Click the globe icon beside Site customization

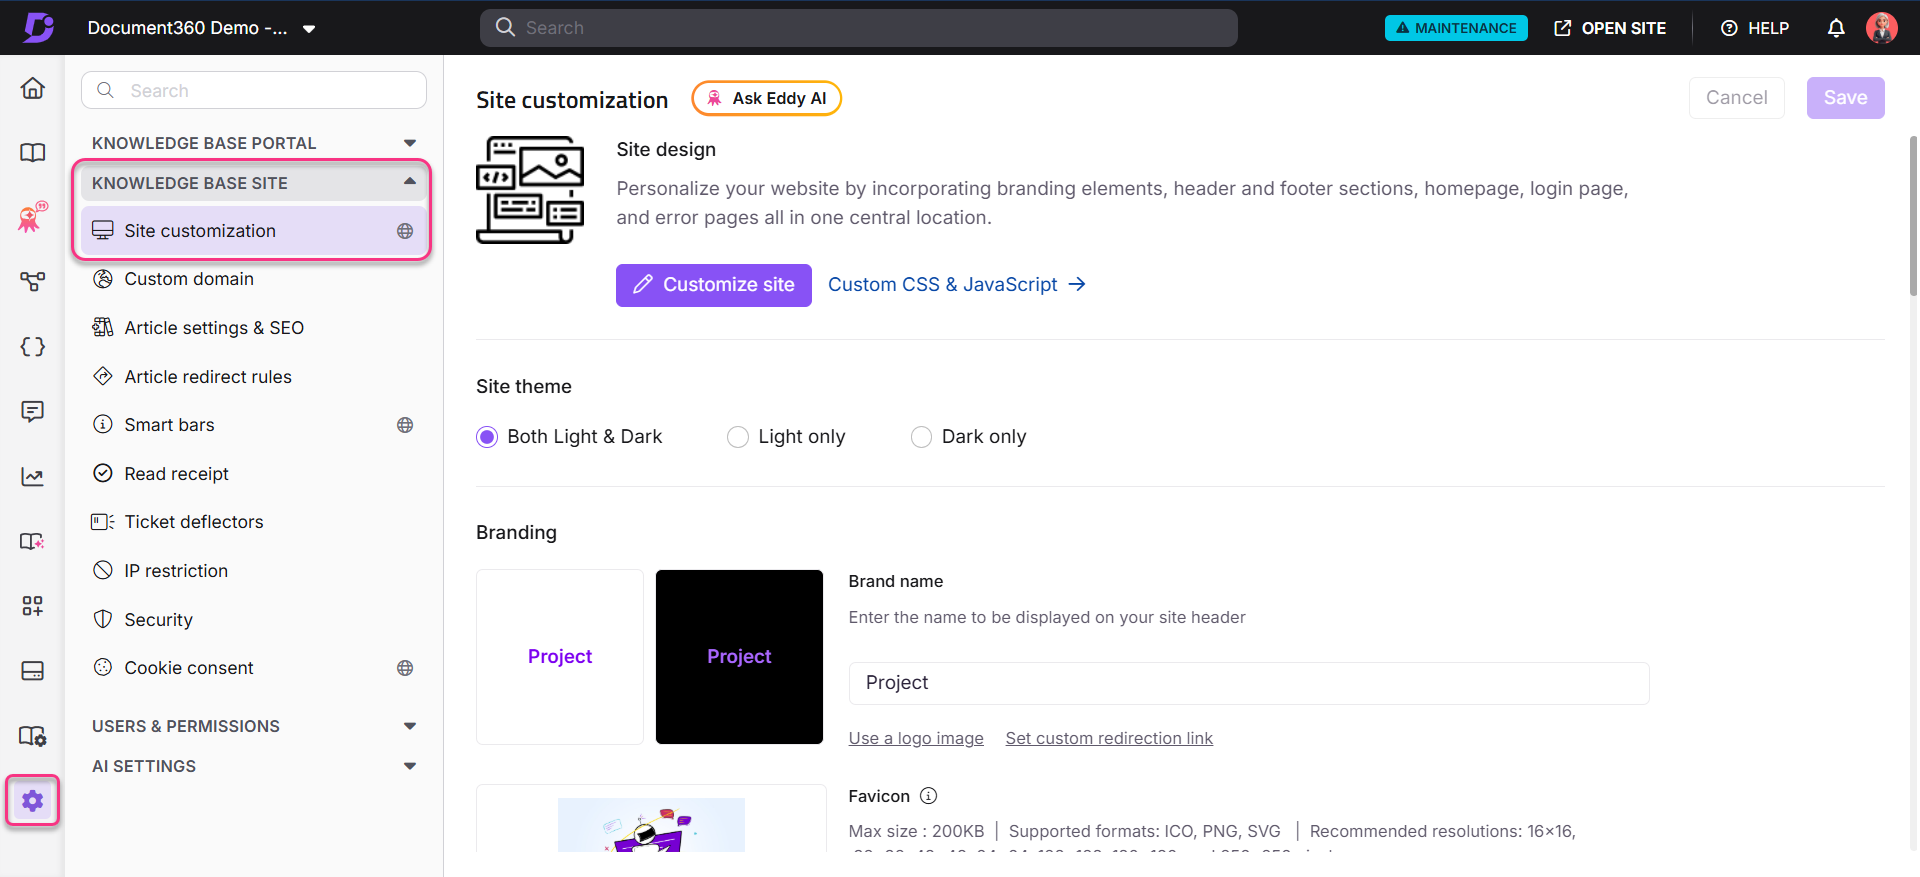tap(405, 231)
